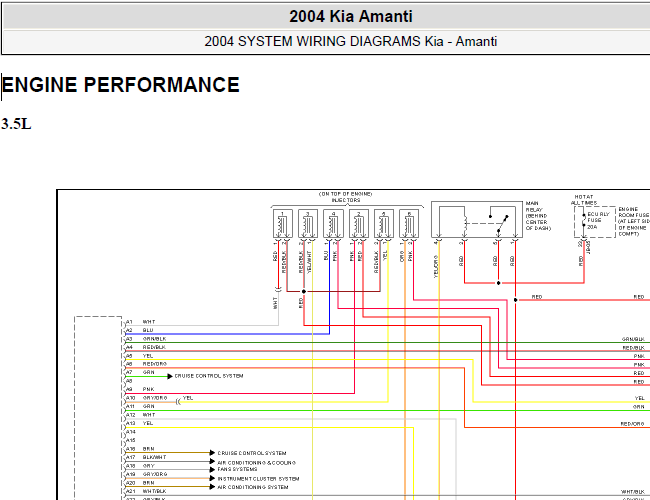Select connector pin "A10 GRY/ORG"
Screen dimensions: 650x500
tap(146, 398)
